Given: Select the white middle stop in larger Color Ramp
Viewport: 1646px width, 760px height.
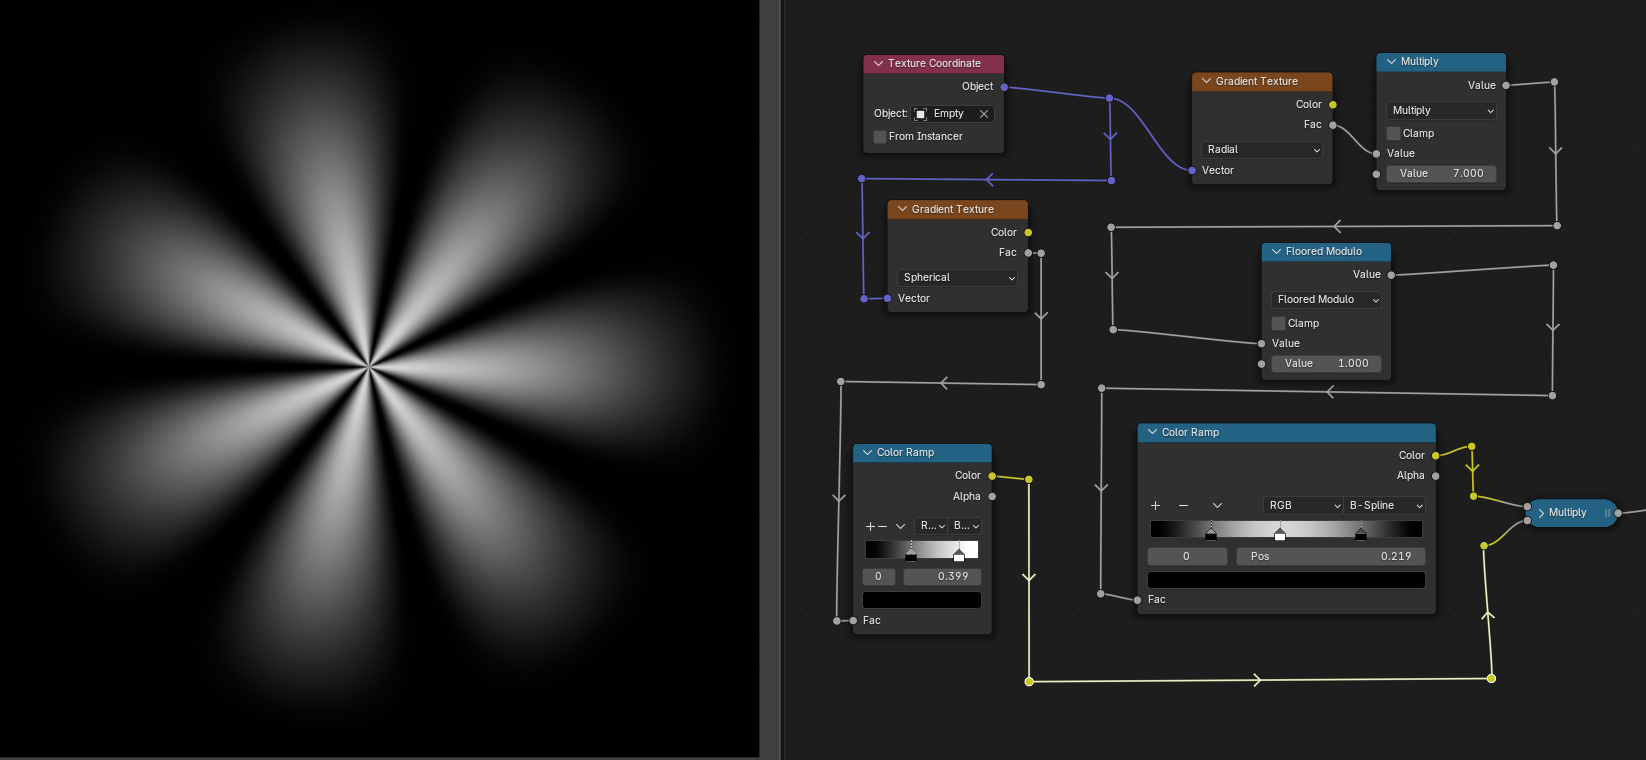Looking at the screenshot, I should click(x=1280, y=535).
